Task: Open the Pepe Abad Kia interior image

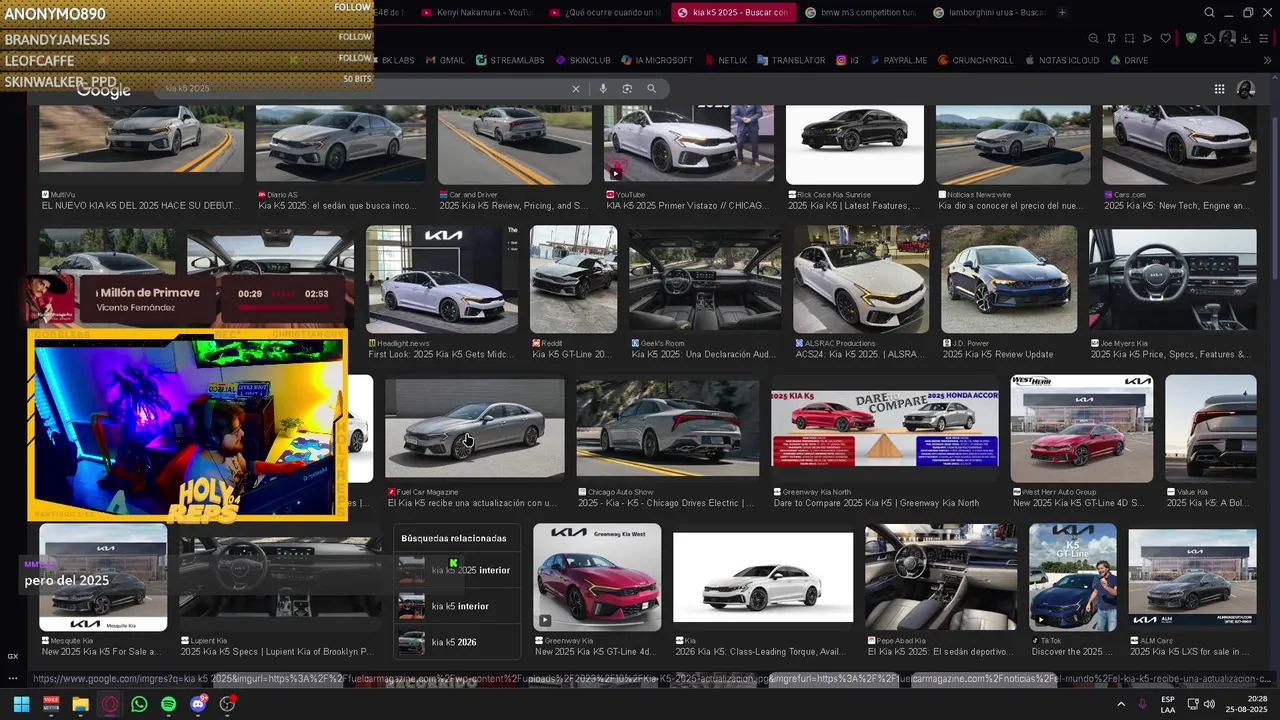Action: coord(941,578)
